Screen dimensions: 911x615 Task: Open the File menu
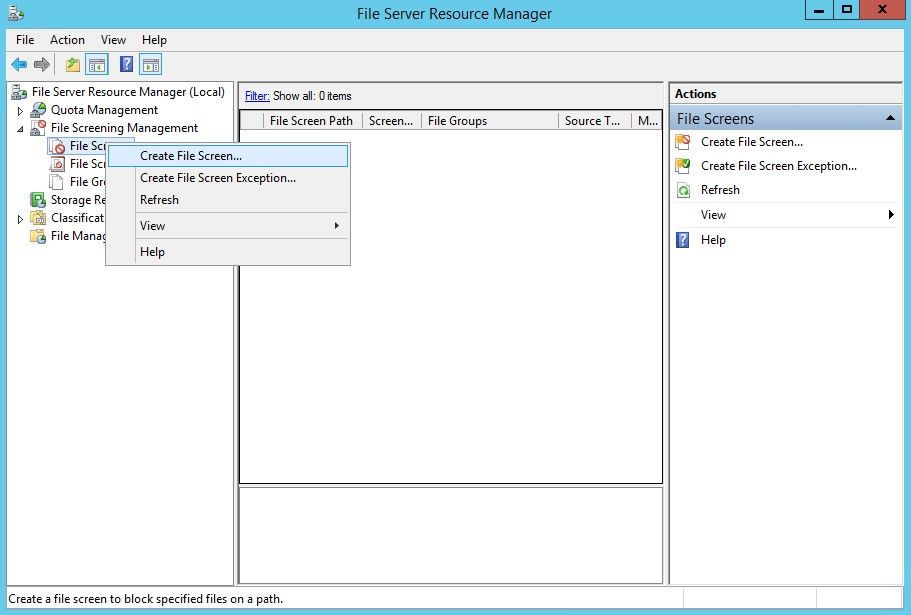(x=25, y=39)
